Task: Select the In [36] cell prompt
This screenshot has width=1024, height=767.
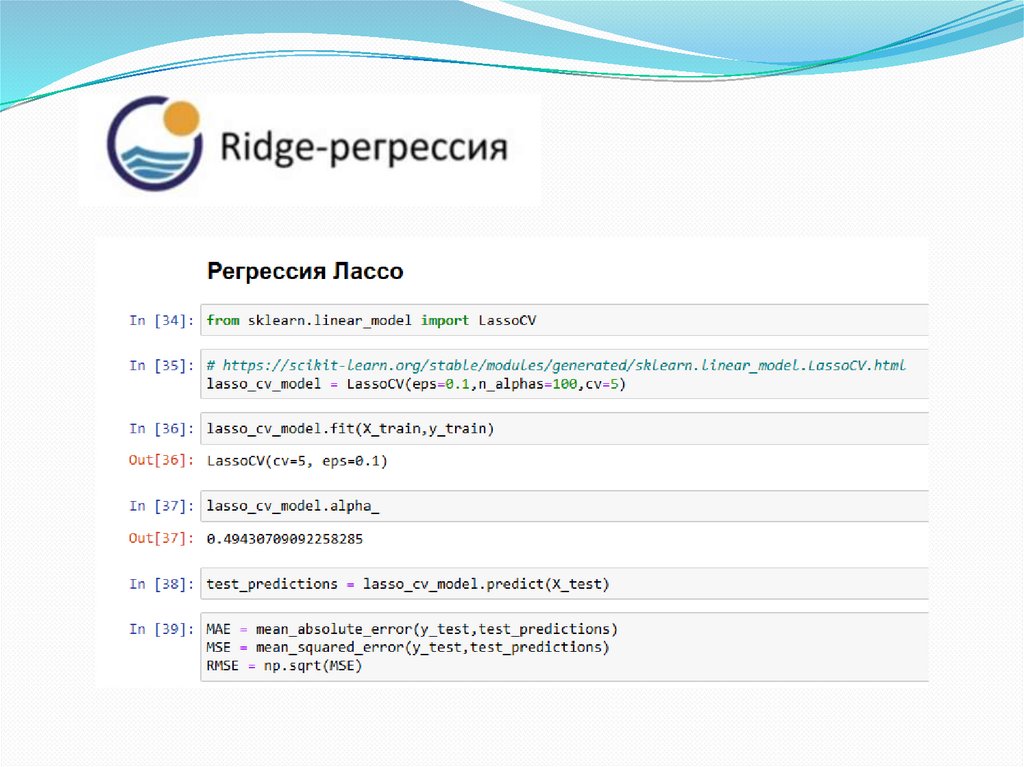Action: tap(159, 429)
